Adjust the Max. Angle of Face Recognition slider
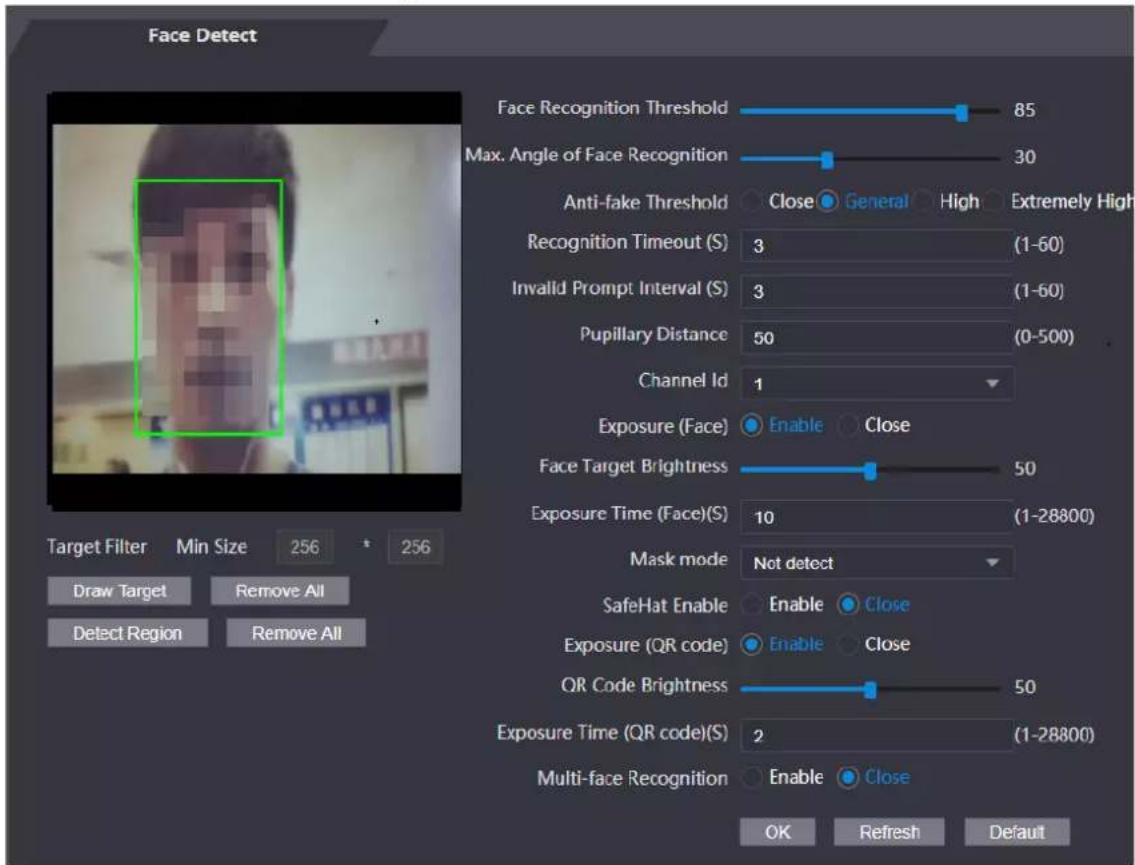Viewport: 1135px width, 865px height. click(827, 159)
